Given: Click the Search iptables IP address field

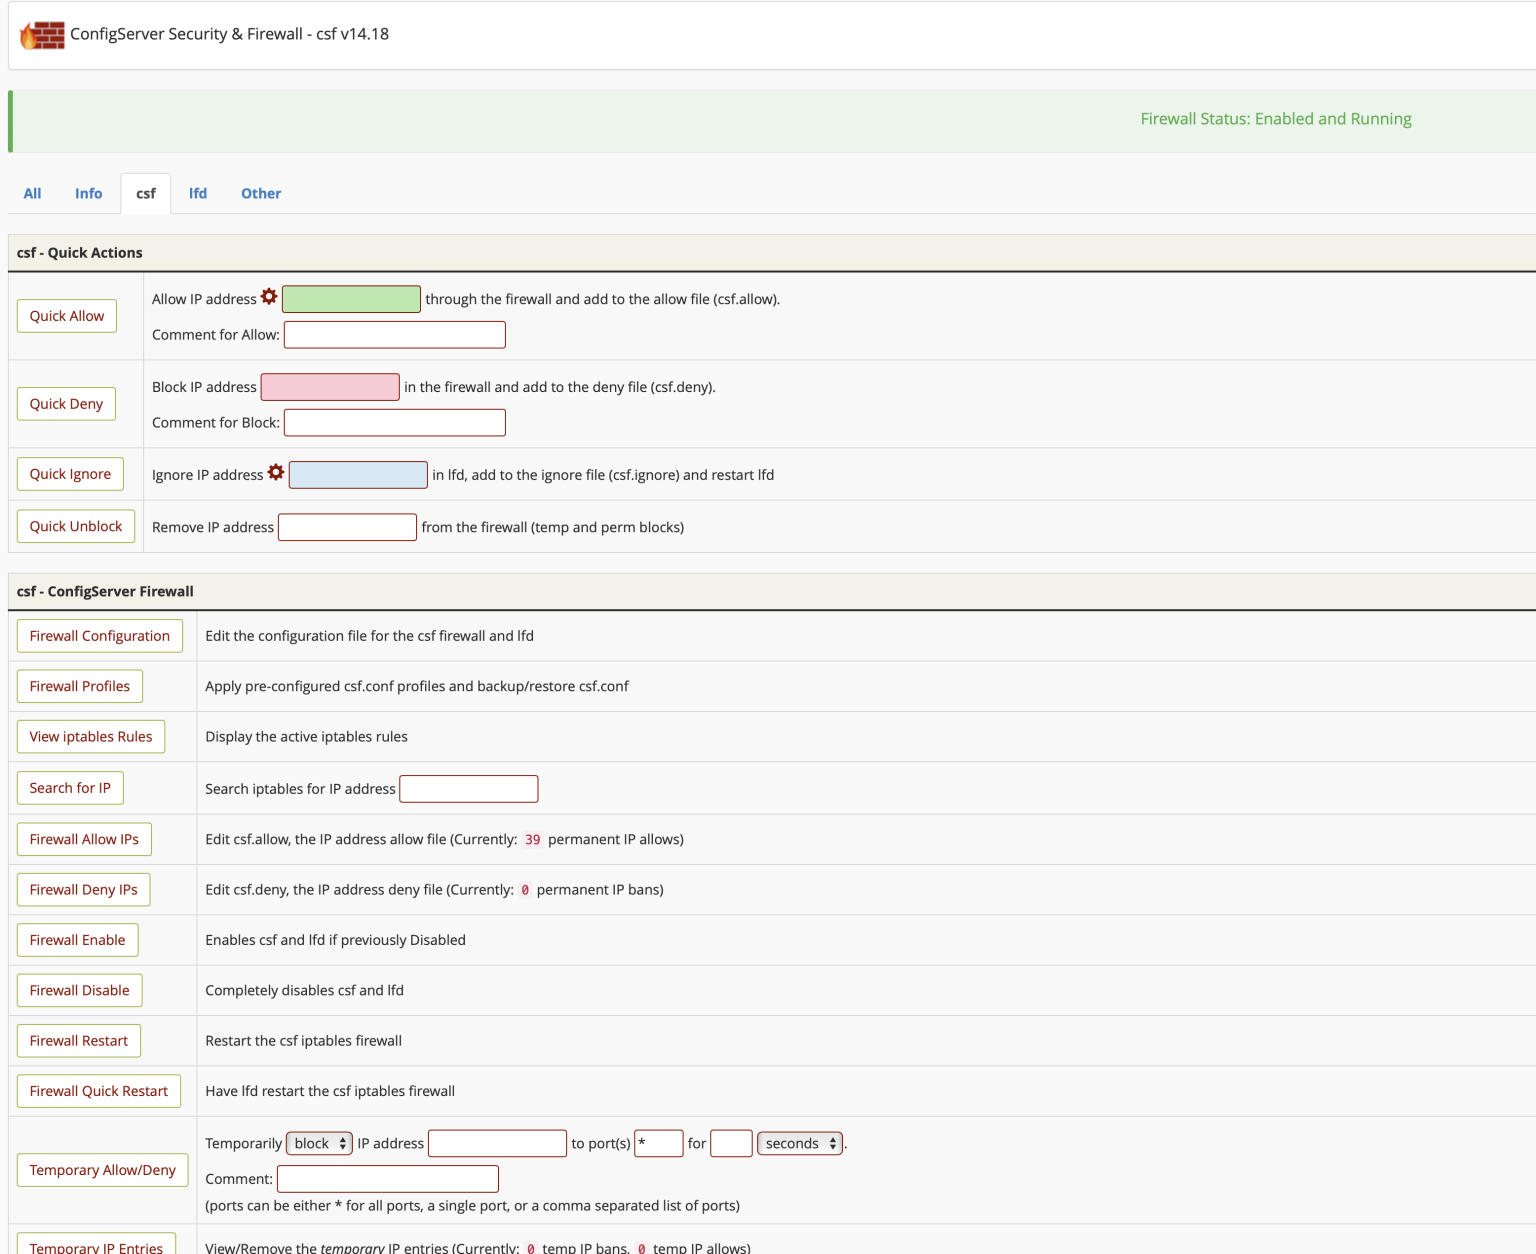Looking at the screenshot, I should point(468,789).
